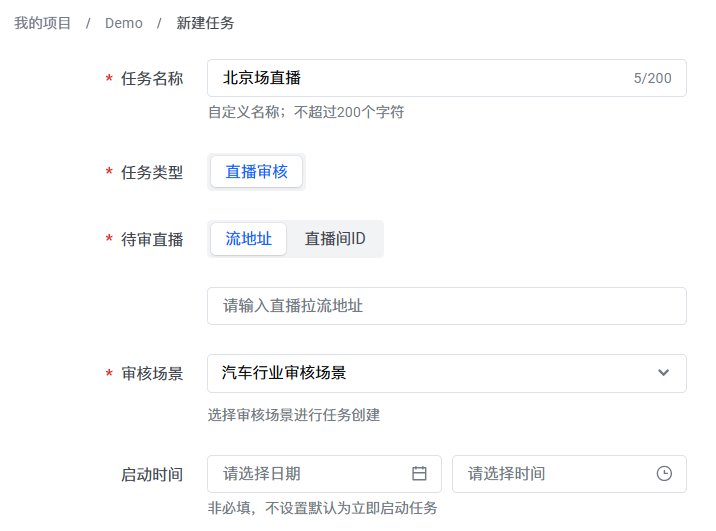Select the 直播审核 task type
Image resolution: width=716 pixels, height=531 pixels.
tap(257, 172)
